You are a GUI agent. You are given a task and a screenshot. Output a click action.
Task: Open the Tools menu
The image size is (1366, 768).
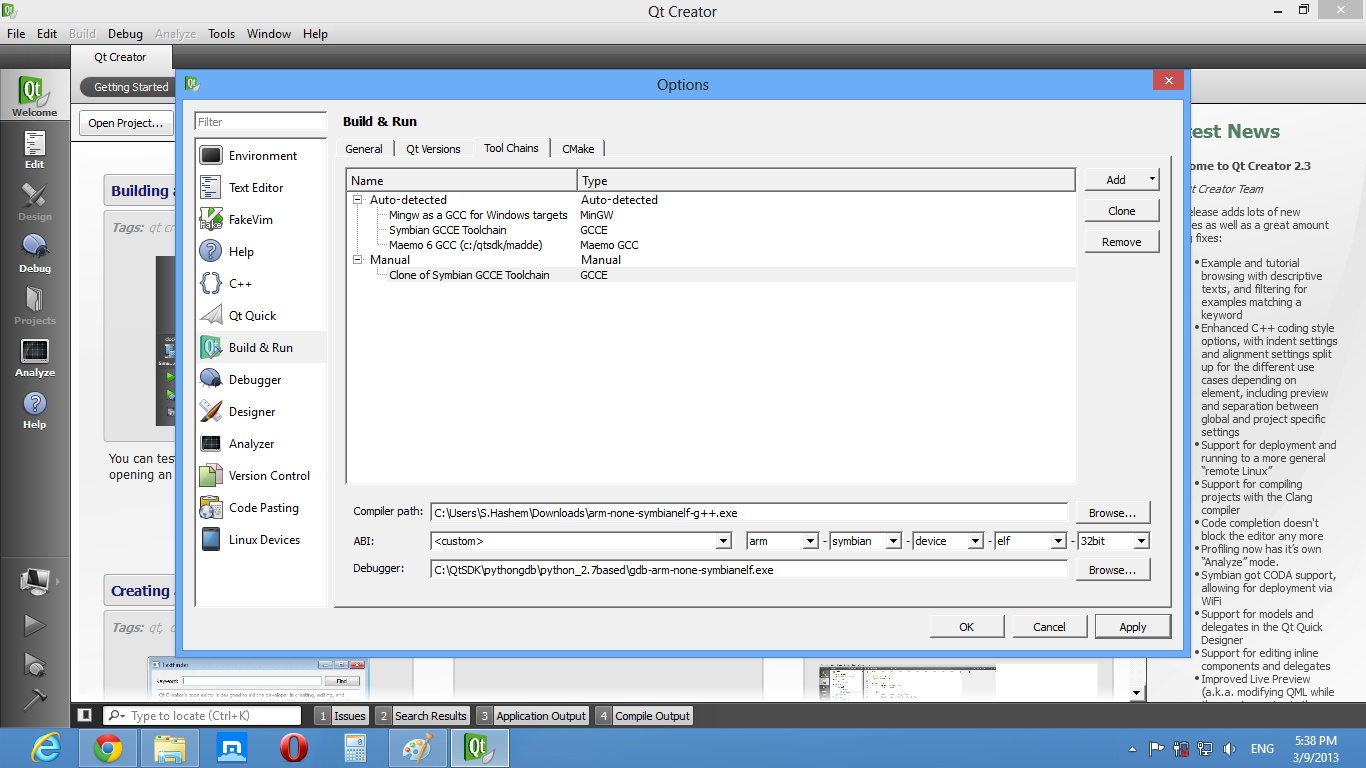221,33
